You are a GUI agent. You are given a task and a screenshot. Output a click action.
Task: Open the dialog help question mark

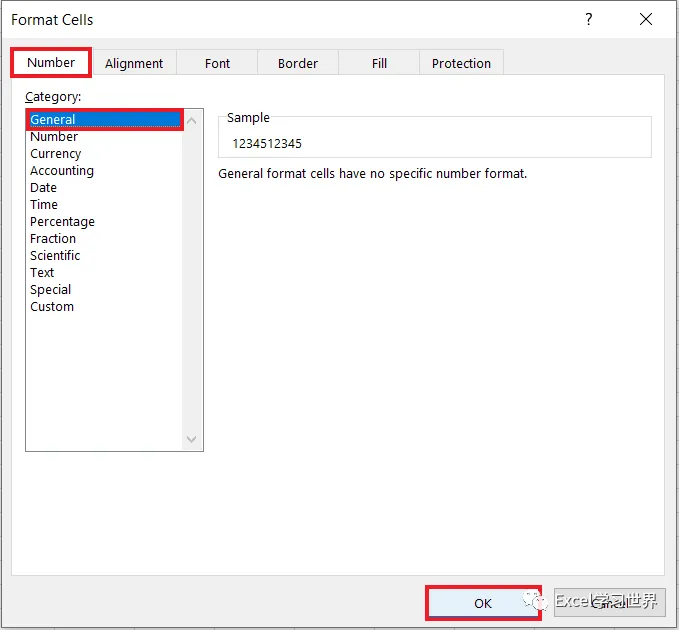tap(588, 19)
